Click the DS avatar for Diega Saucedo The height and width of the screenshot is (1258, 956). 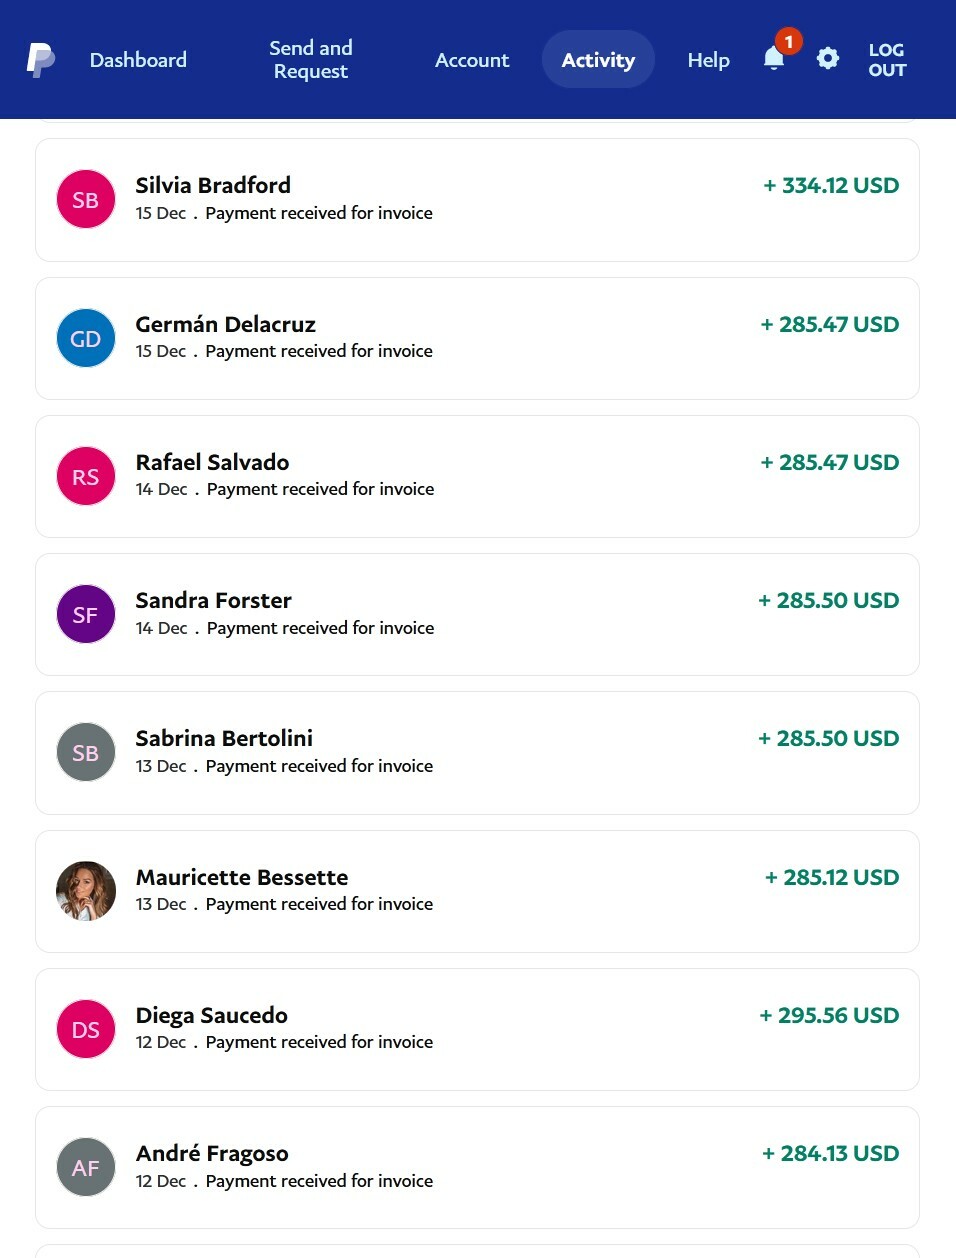(86, 1029)
